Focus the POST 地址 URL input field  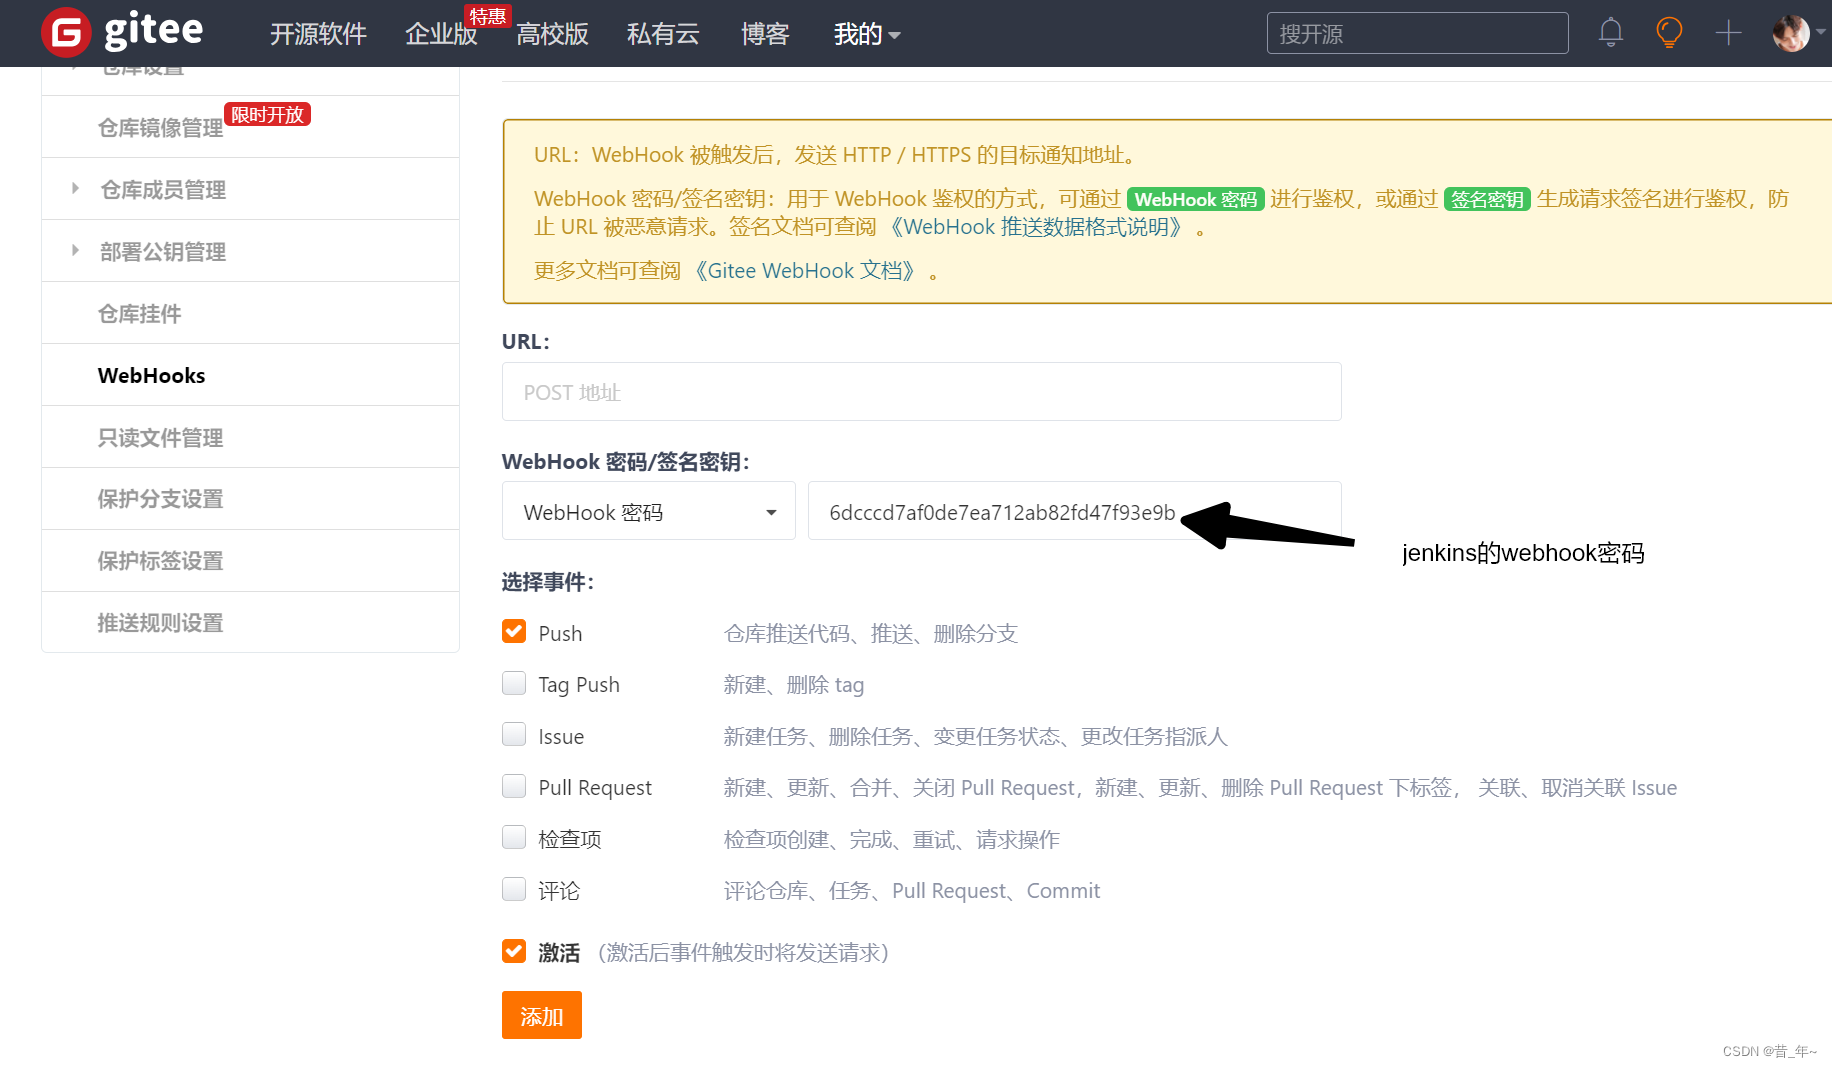922,392
